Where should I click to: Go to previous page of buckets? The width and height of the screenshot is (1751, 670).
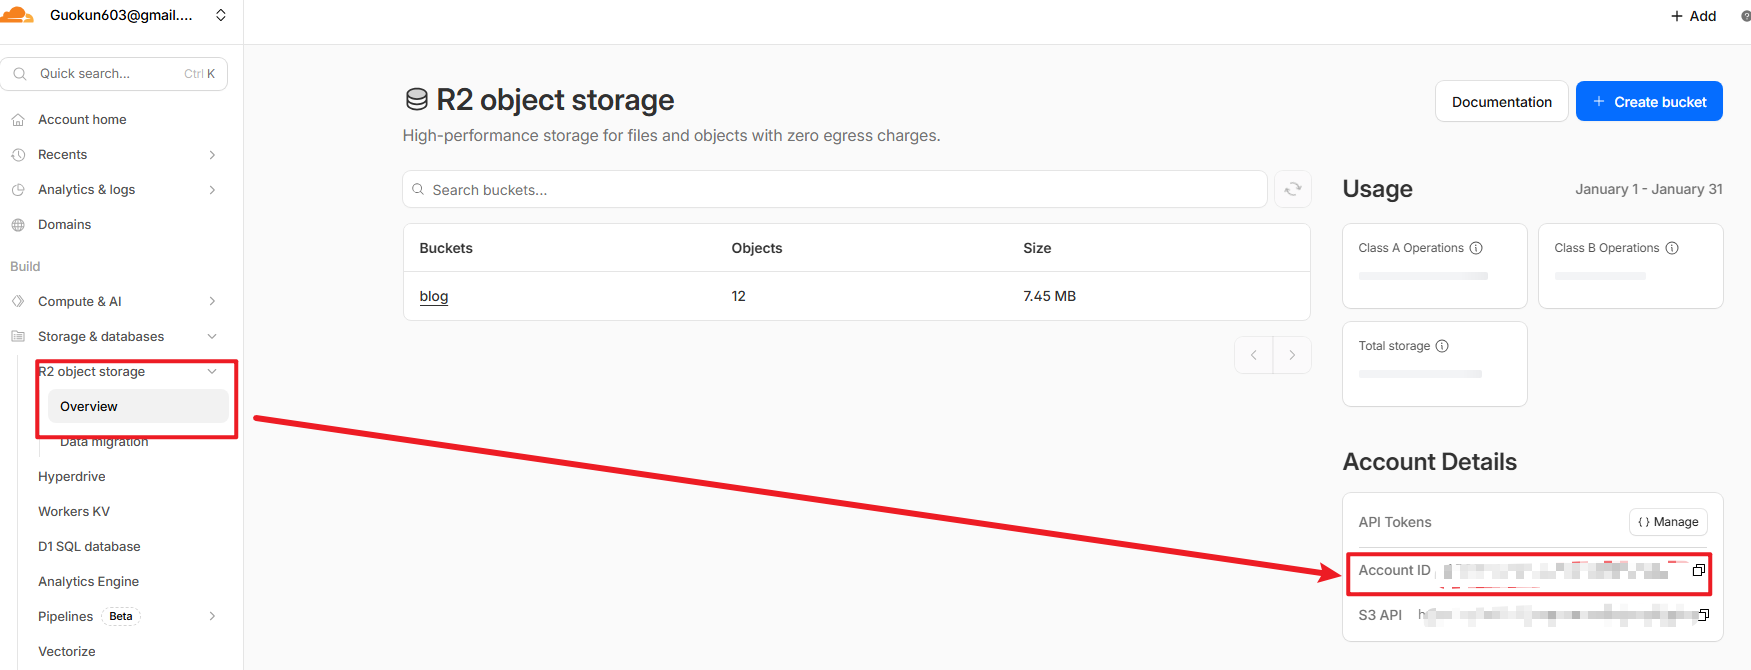pos(1254,355)
